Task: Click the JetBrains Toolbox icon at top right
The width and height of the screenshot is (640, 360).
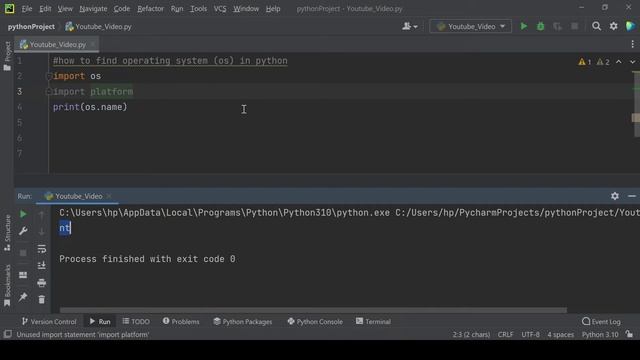Action: tap(630, 27)
